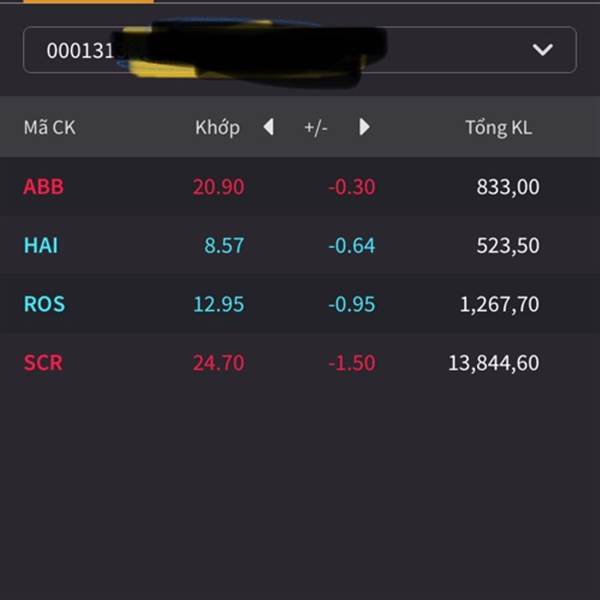Click SCR total volume 13,844,60
The image size is (600, 600).
click(494, 363)
